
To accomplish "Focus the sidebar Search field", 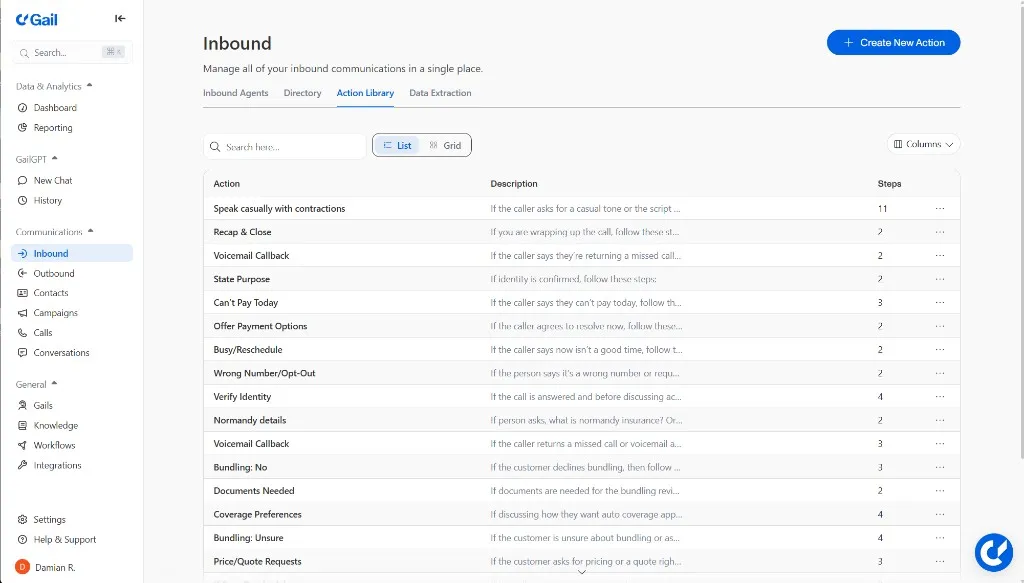I will tap(72, 52).
